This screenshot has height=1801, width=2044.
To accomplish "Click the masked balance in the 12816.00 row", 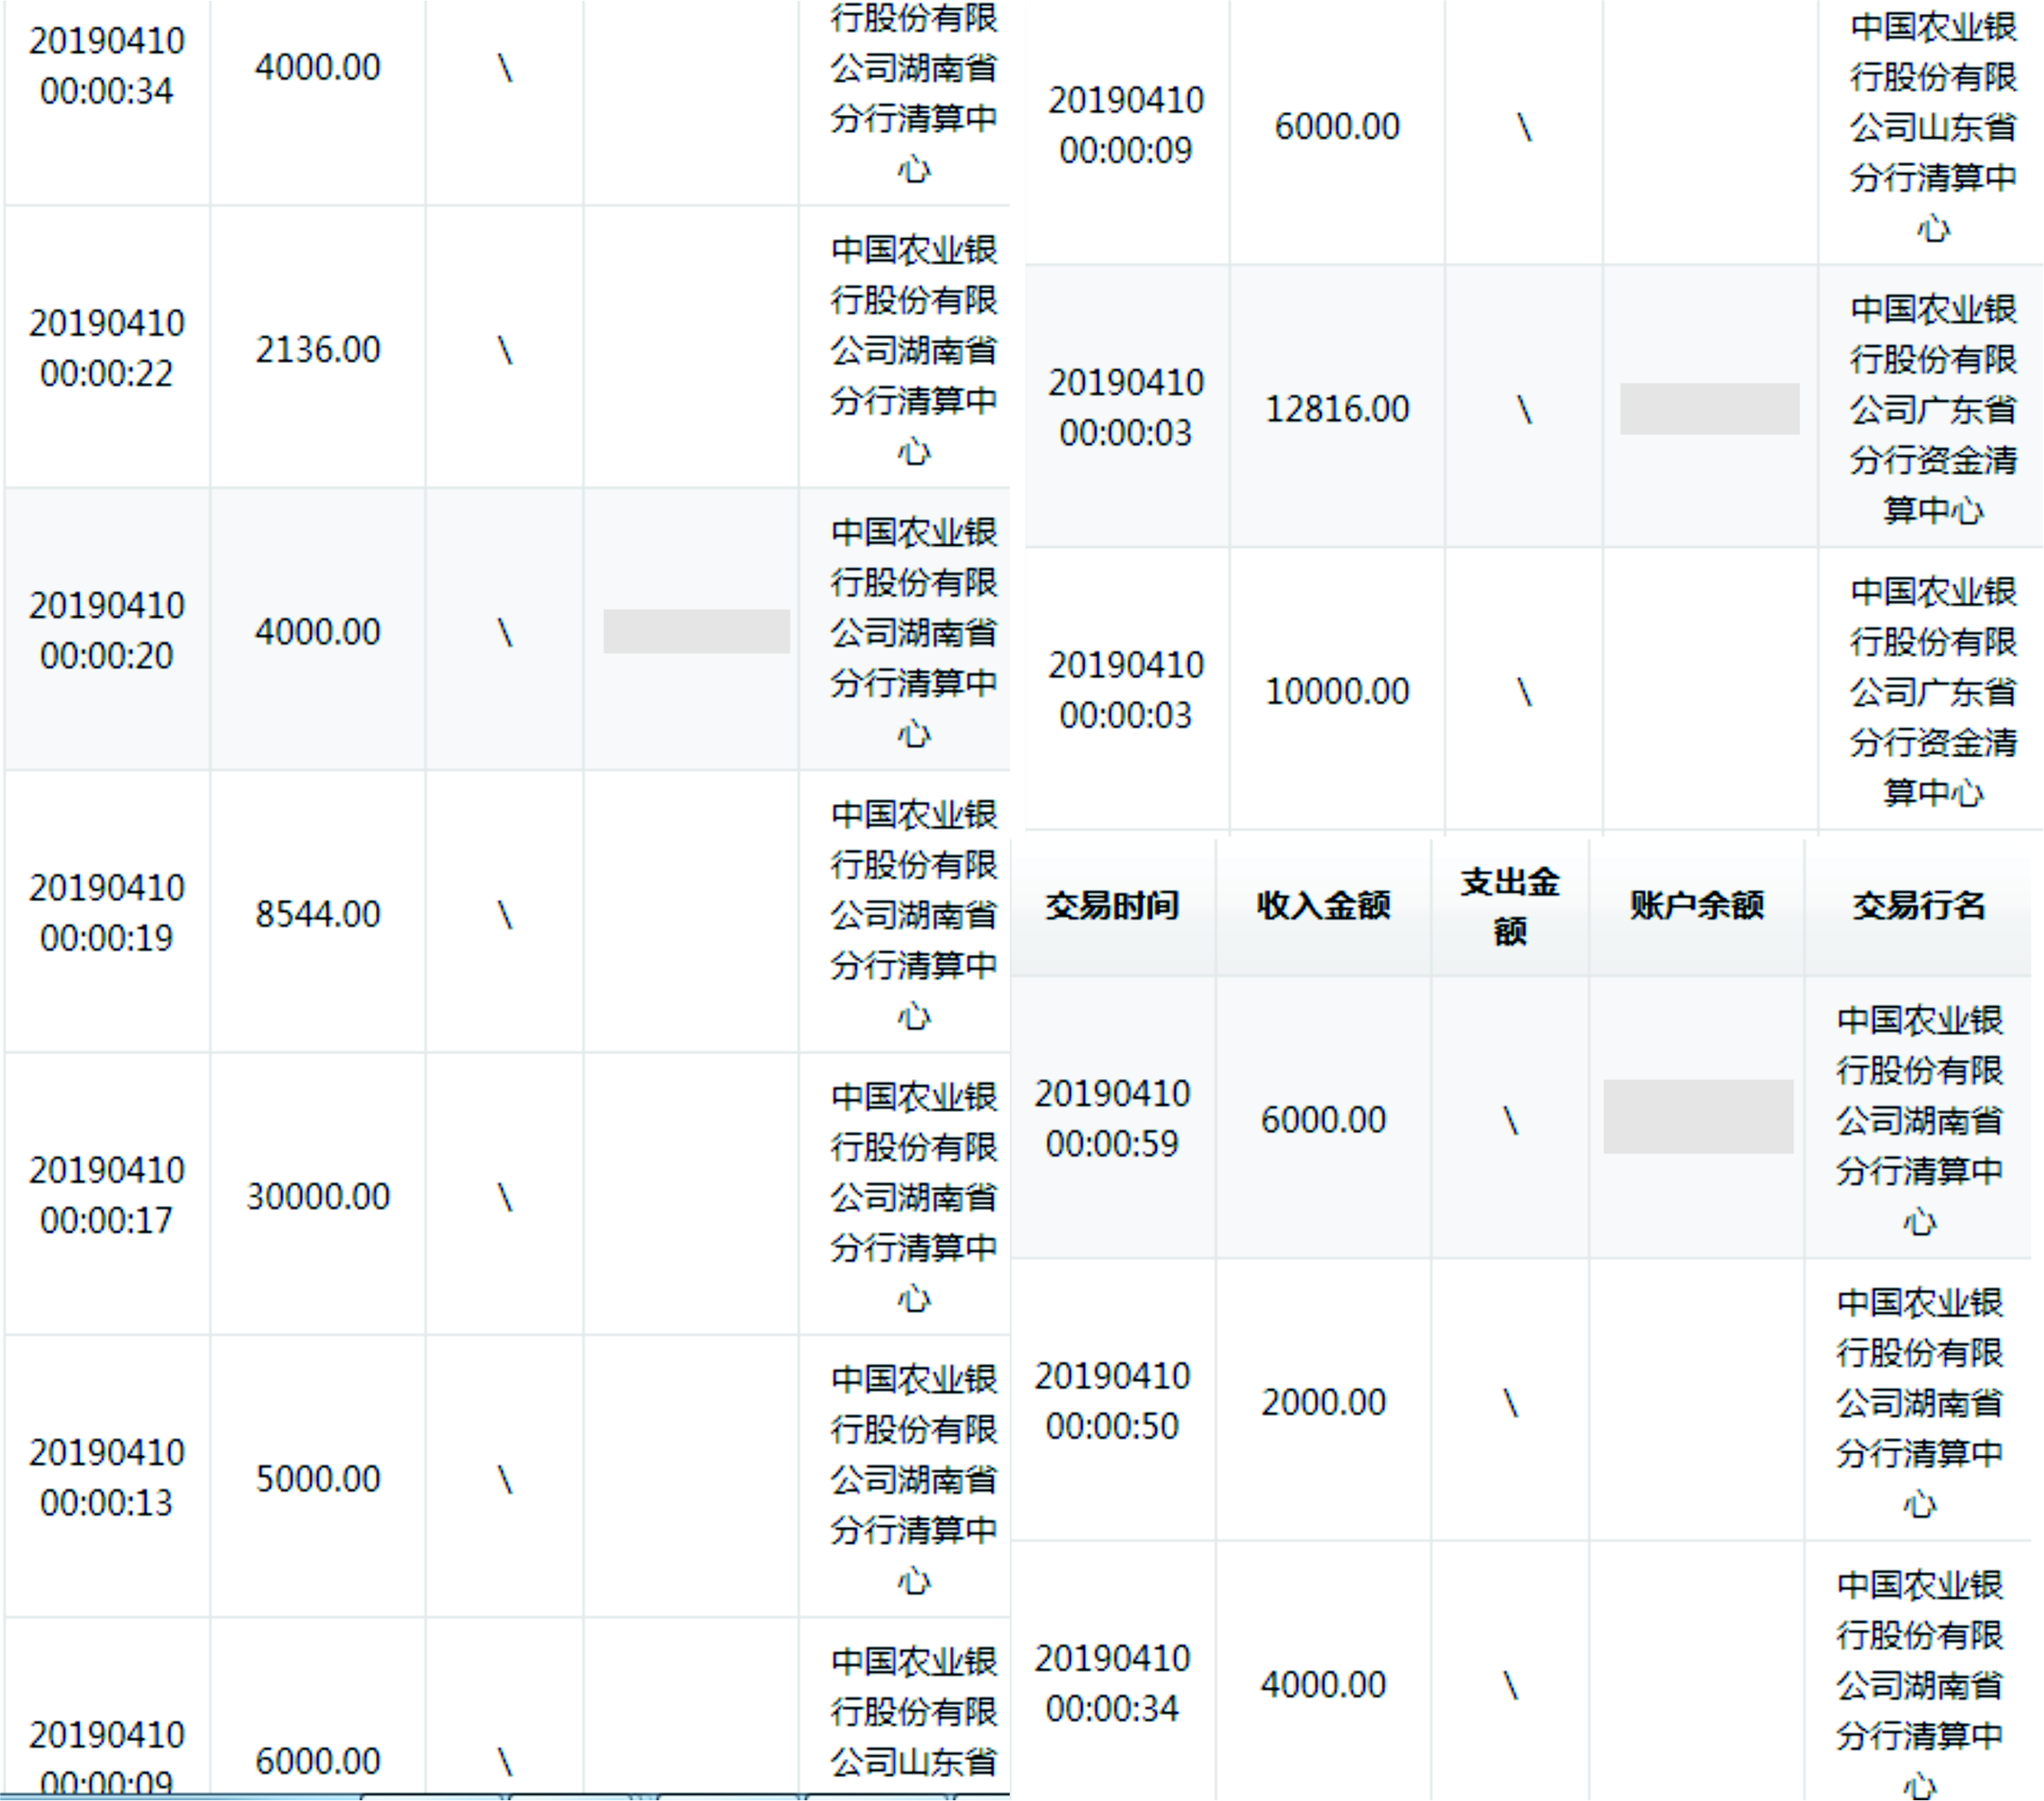I will [1710, 409].
